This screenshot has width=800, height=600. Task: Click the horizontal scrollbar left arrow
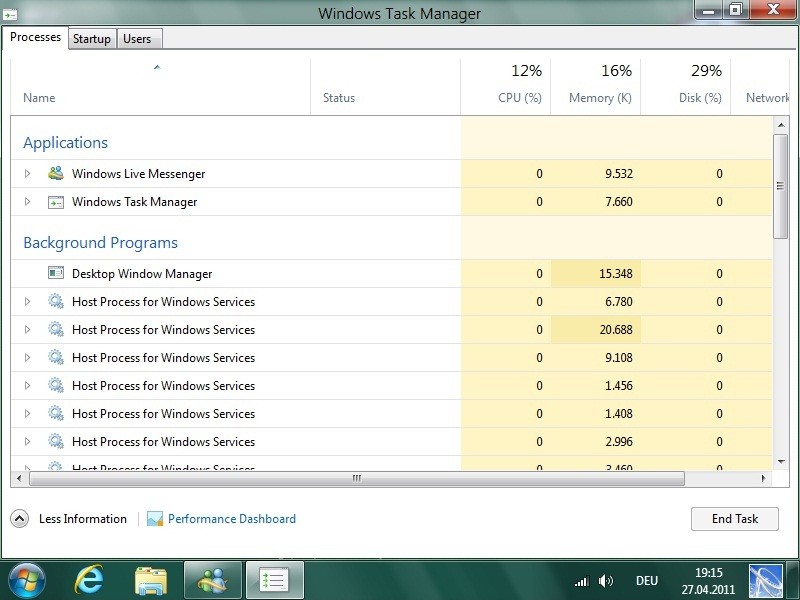click(x=19, y=479)
